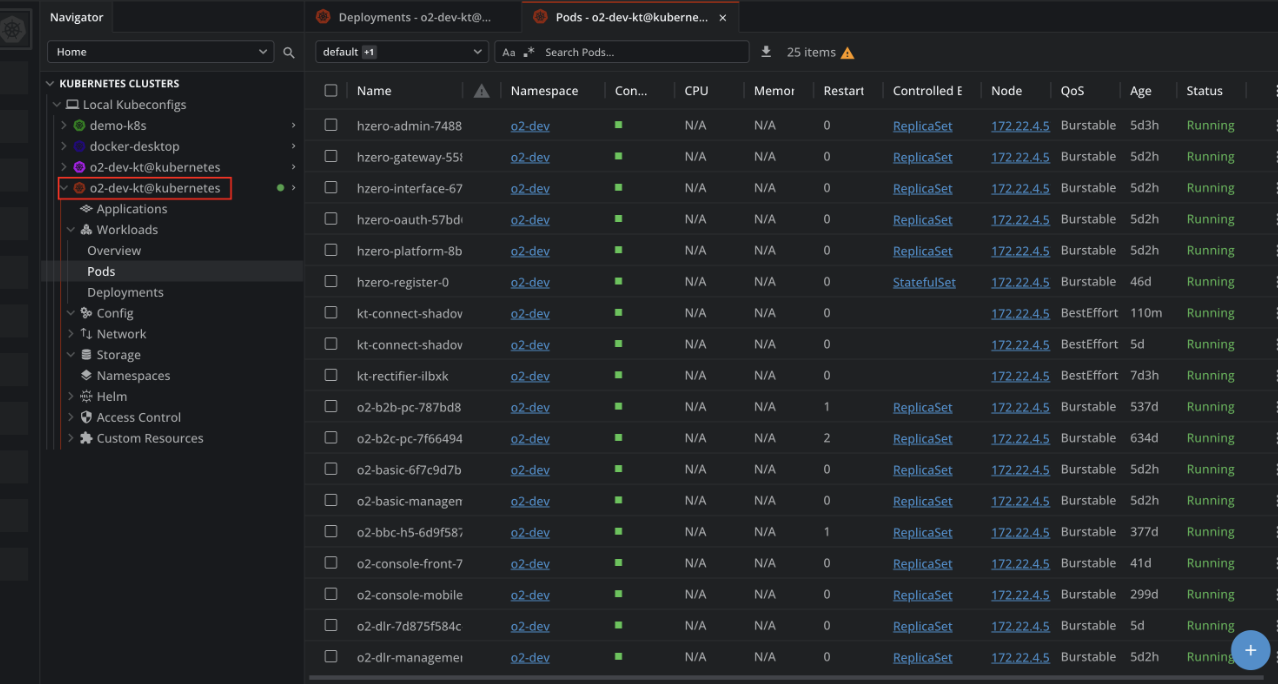This screenshot has width=1278, height=684.
Task: Click the warning column header icon
Action: click(x=481, y=91)
